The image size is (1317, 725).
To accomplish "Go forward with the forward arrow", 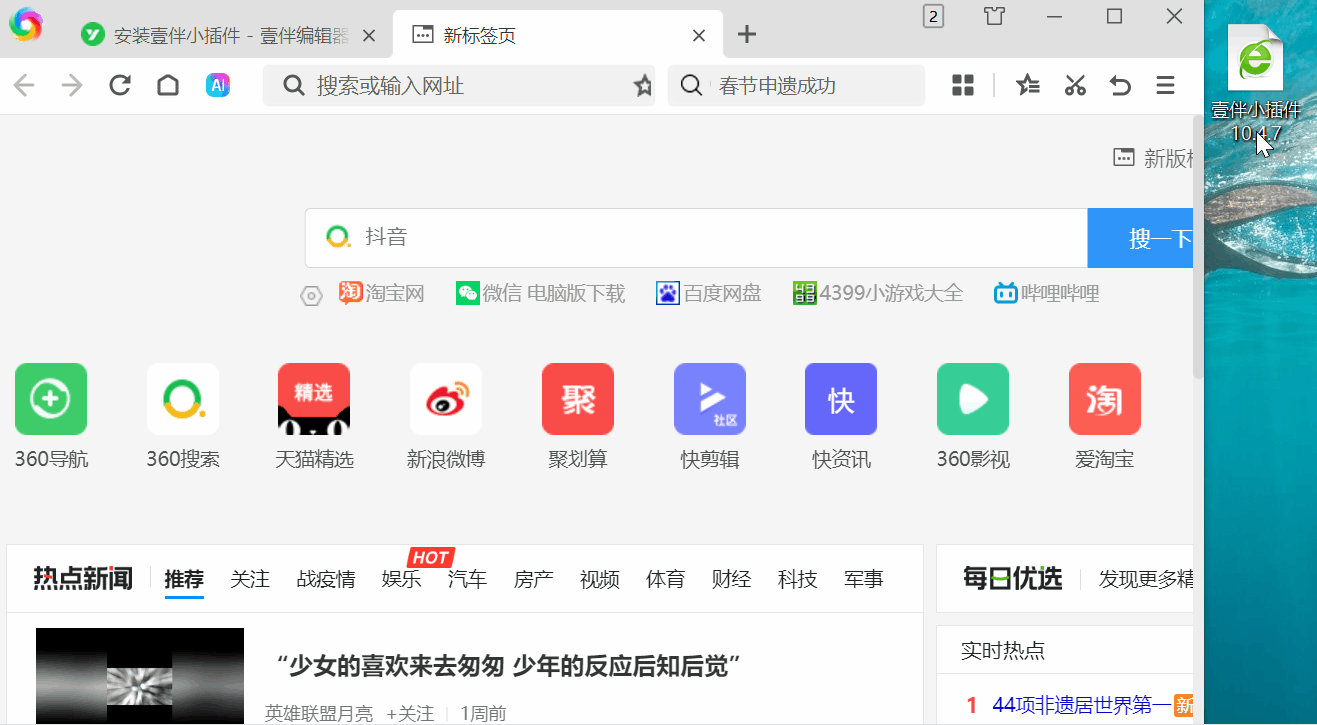I will (72, 85).
